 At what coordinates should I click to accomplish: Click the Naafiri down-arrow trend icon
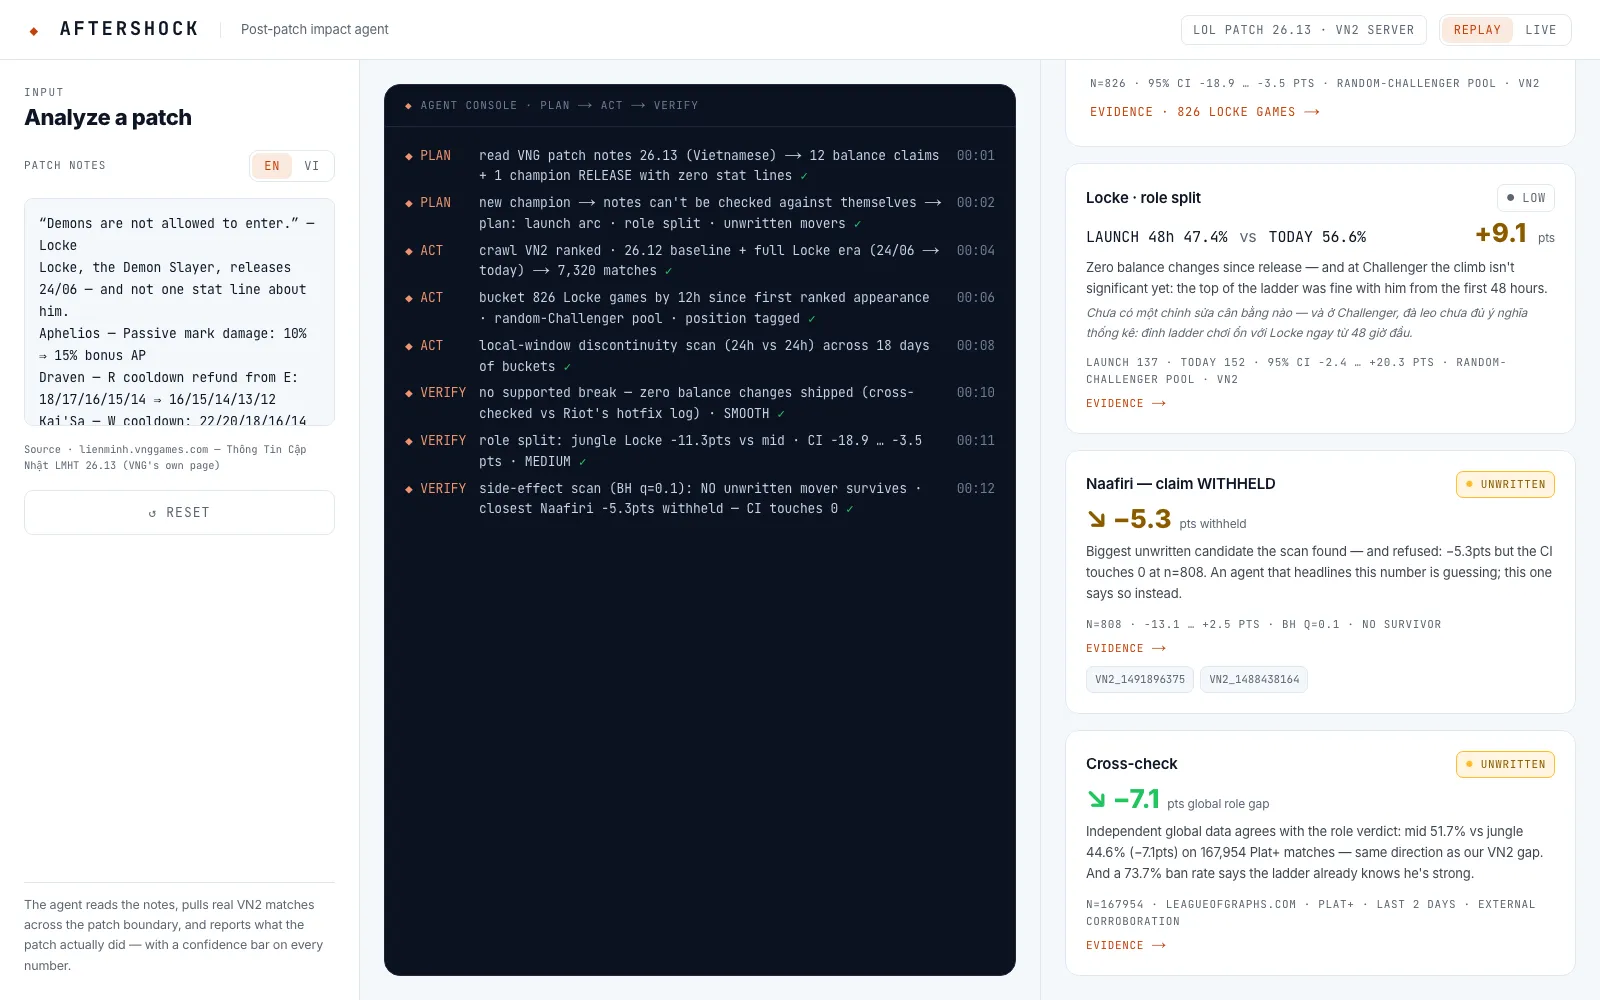[1097, 519]
